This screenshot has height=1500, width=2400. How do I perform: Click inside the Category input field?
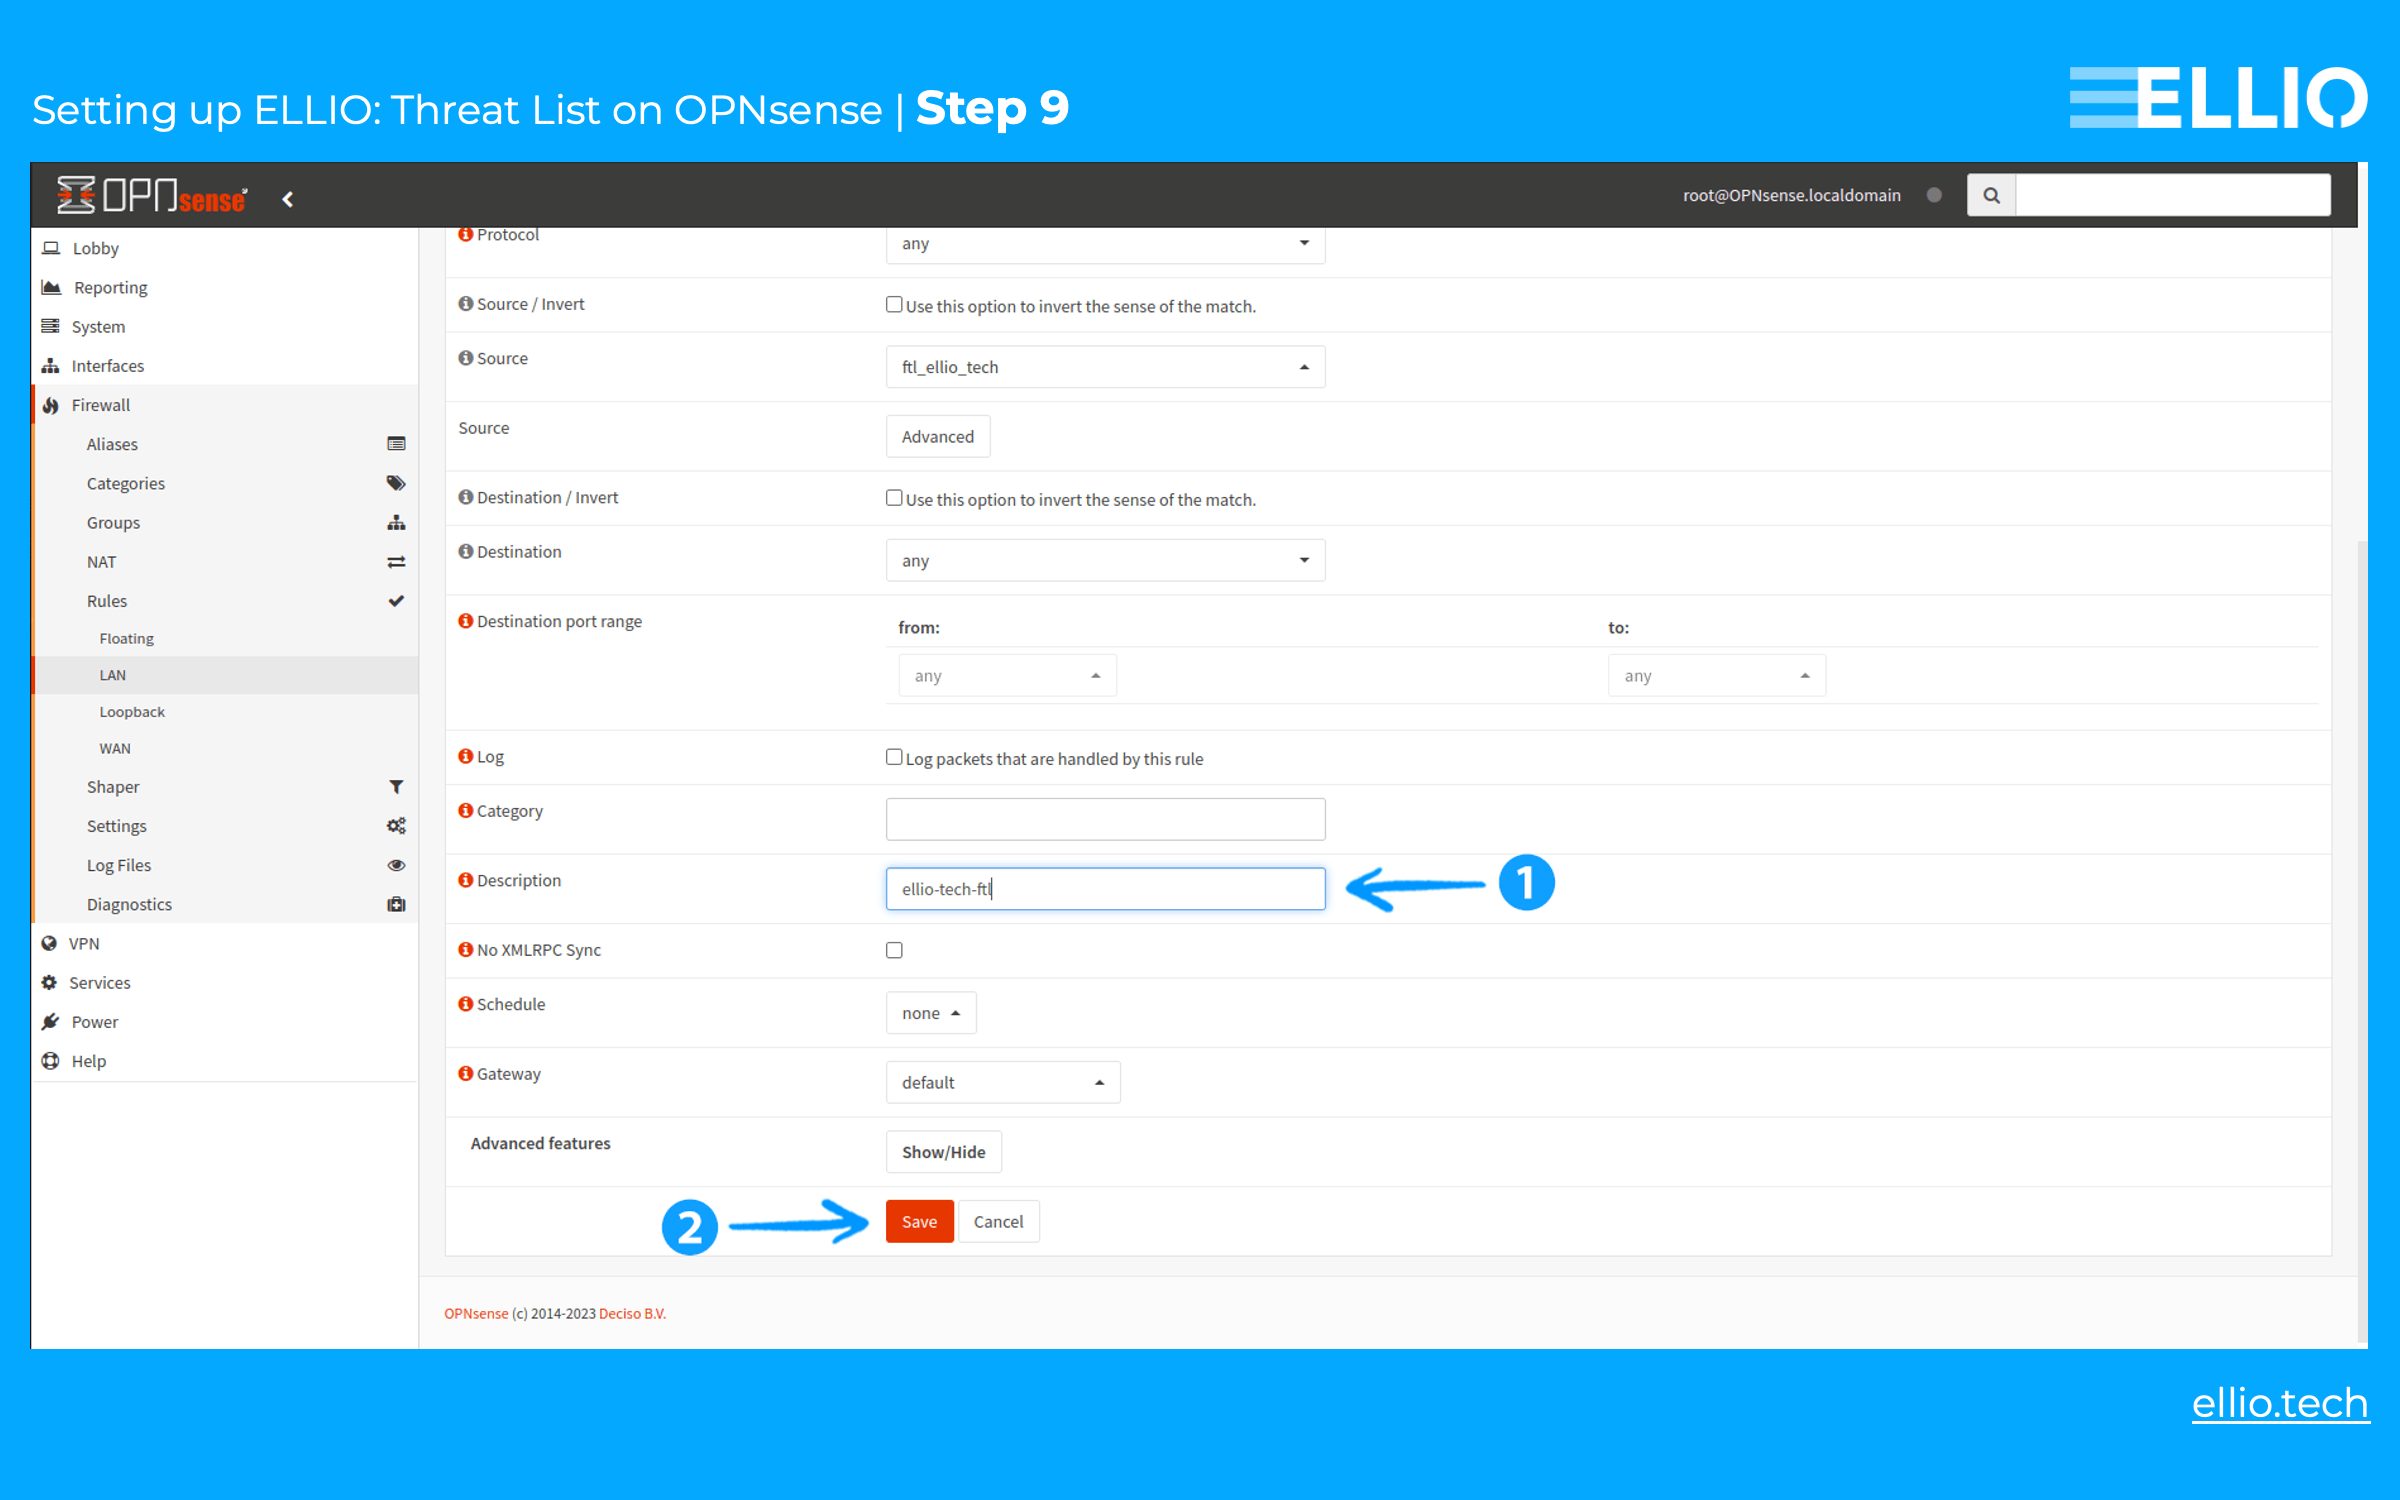[x=1104, y=818]
